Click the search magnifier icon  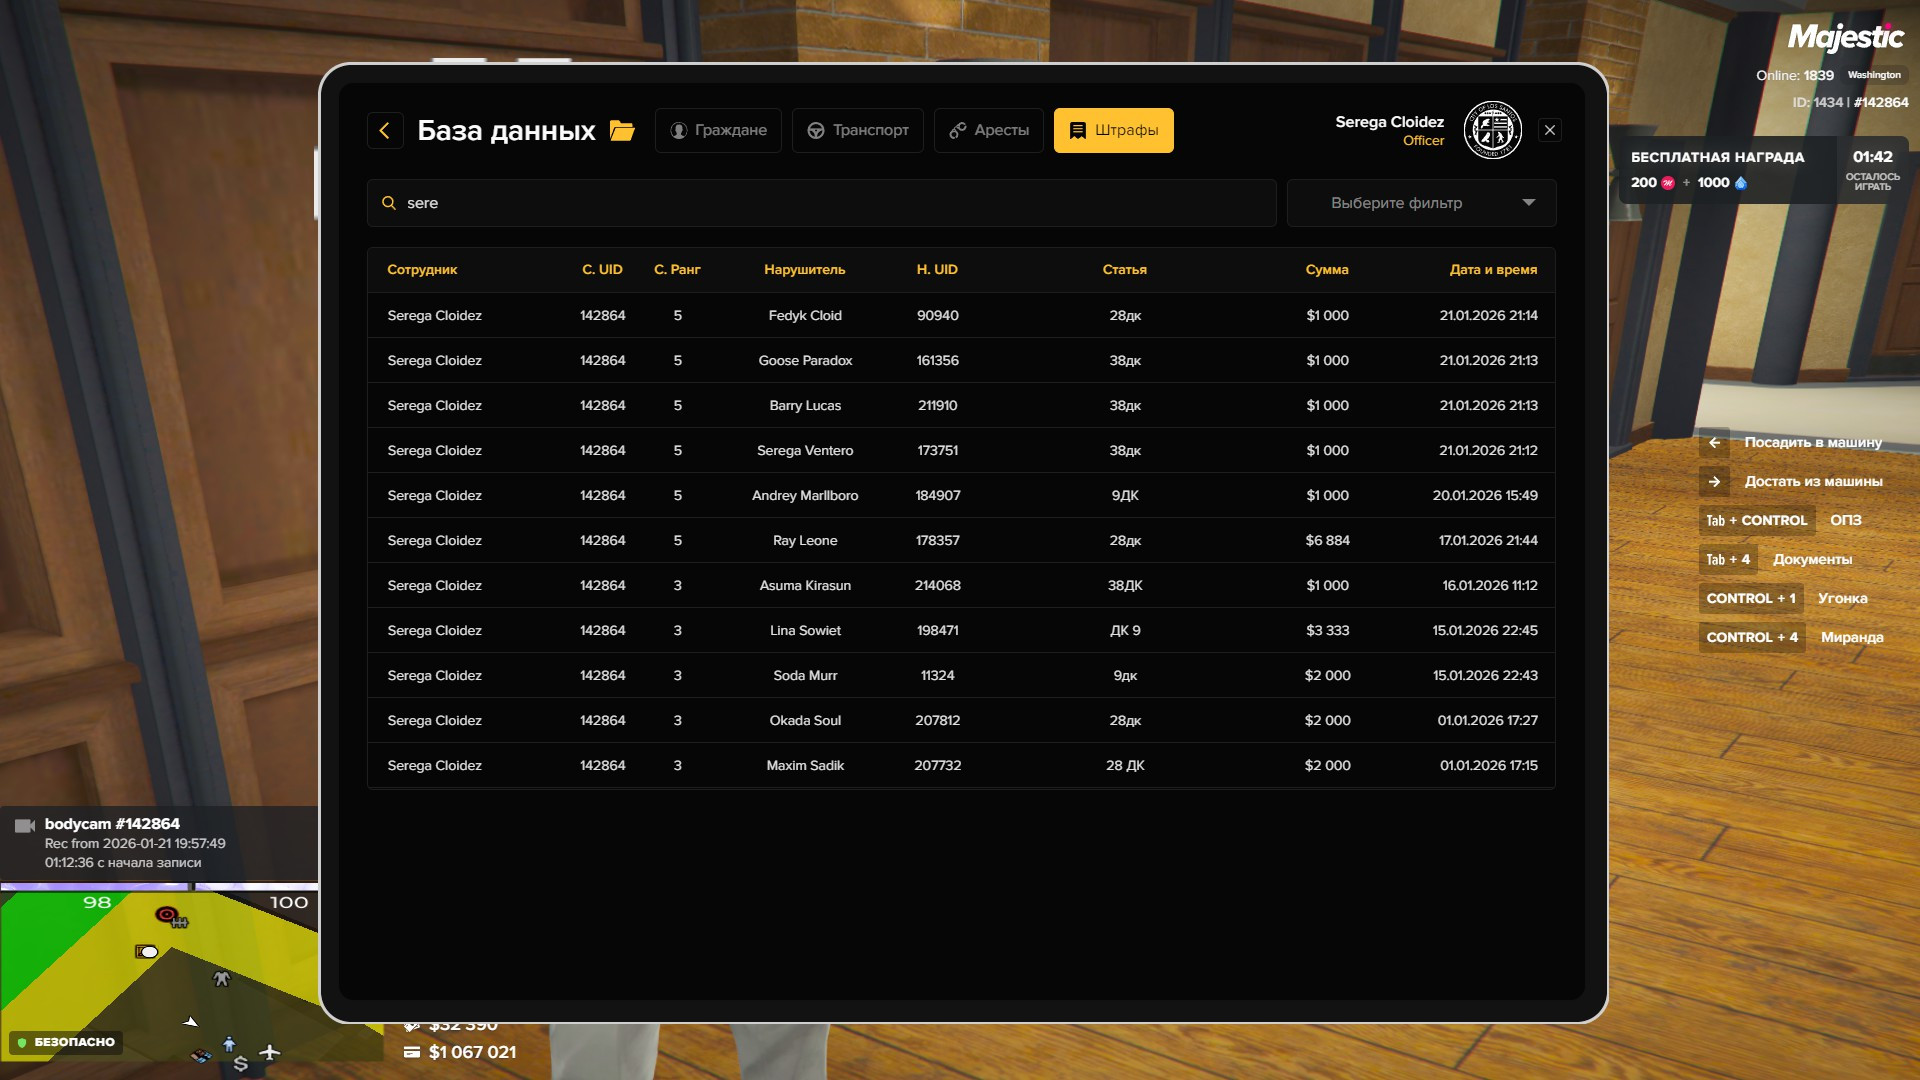pyautogui.click(x=389, y=203)
